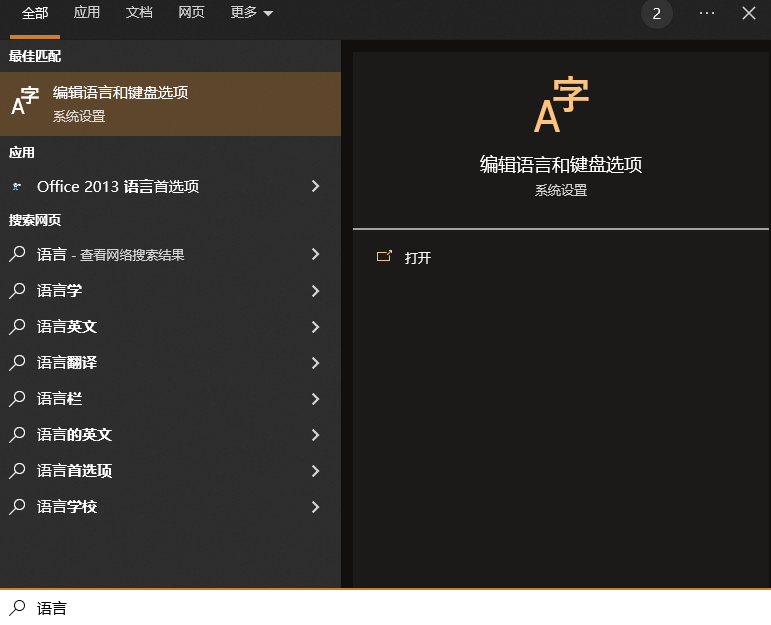Close the search panel with the X

749,13
